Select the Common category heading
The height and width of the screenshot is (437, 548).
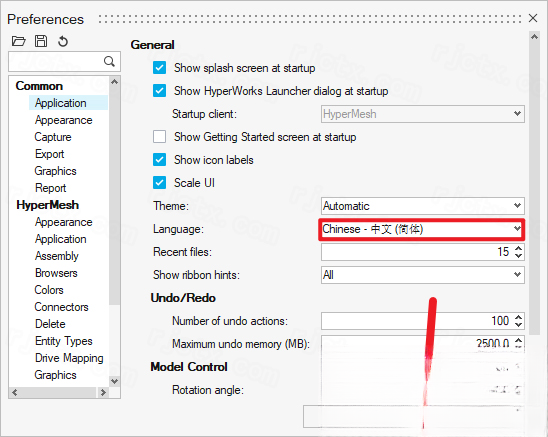point(39,86)
